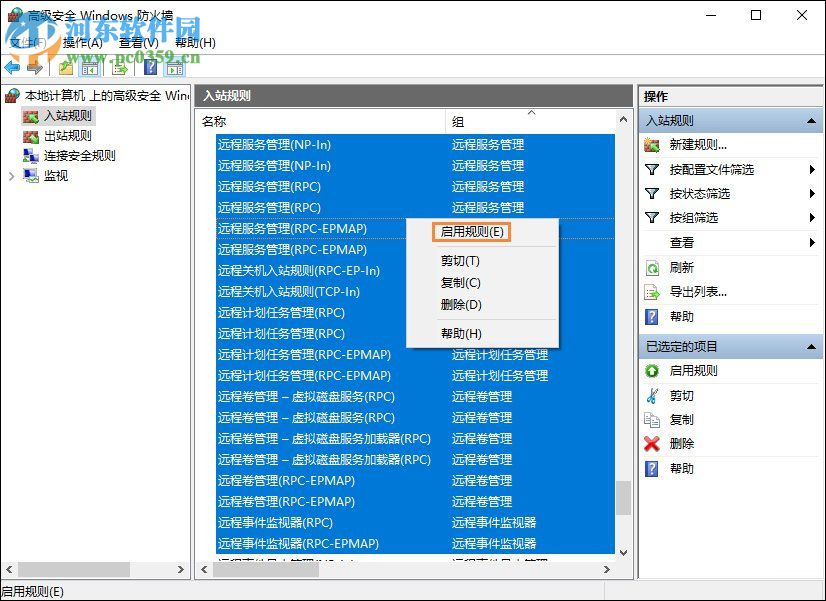Click the Show/Hide Console Tree toolbar icon

coord(90,69)
